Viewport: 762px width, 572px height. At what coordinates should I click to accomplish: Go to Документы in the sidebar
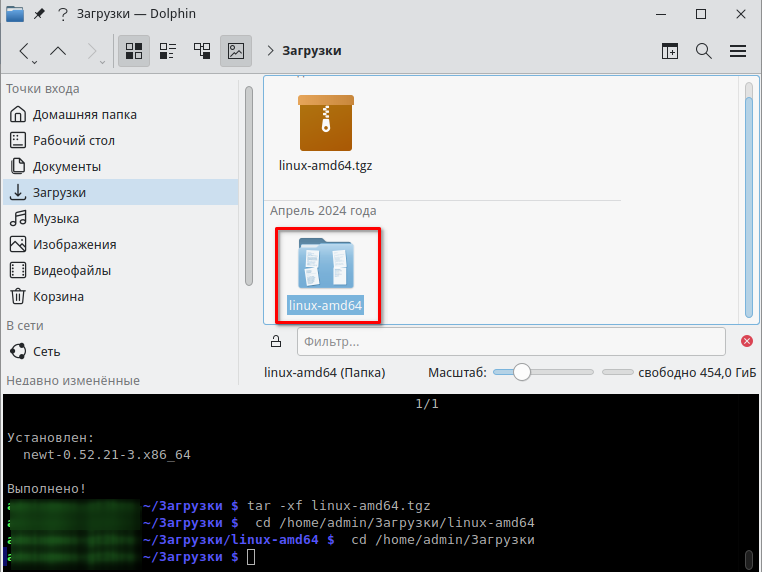point(66,166)
